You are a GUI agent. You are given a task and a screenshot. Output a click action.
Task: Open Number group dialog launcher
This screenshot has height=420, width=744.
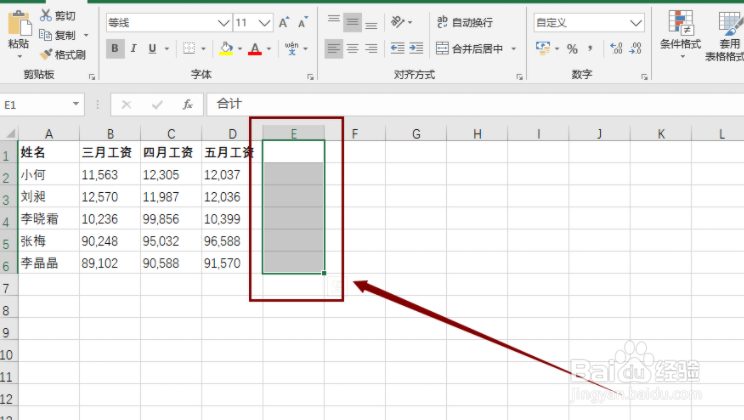pyautogui.click(x=644, y=77)
